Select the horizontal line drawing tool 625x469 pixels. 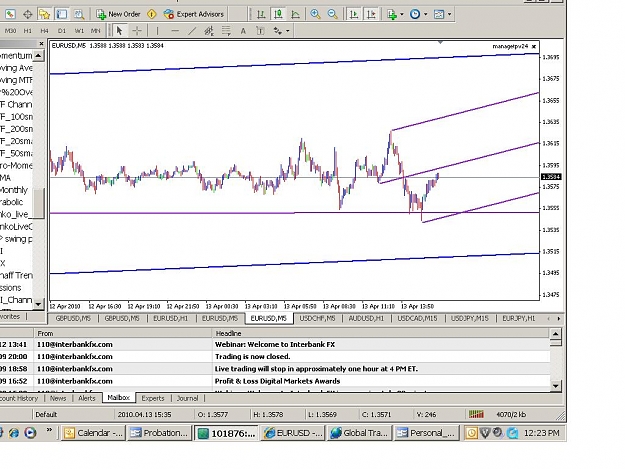175,31
